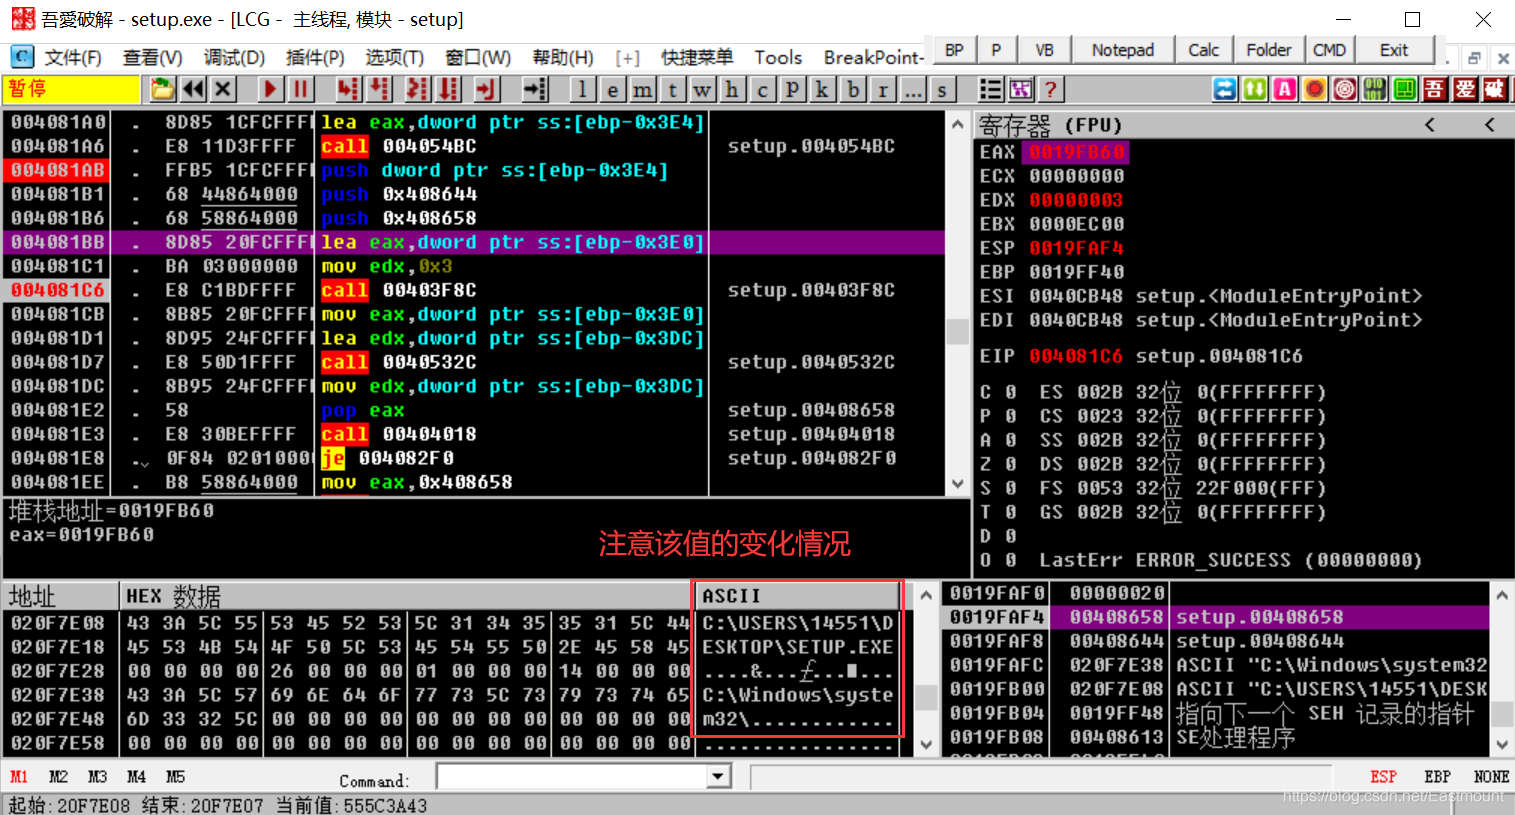
Task: Click the red 爱 toolbar icon
Action: pos(1465,89)
